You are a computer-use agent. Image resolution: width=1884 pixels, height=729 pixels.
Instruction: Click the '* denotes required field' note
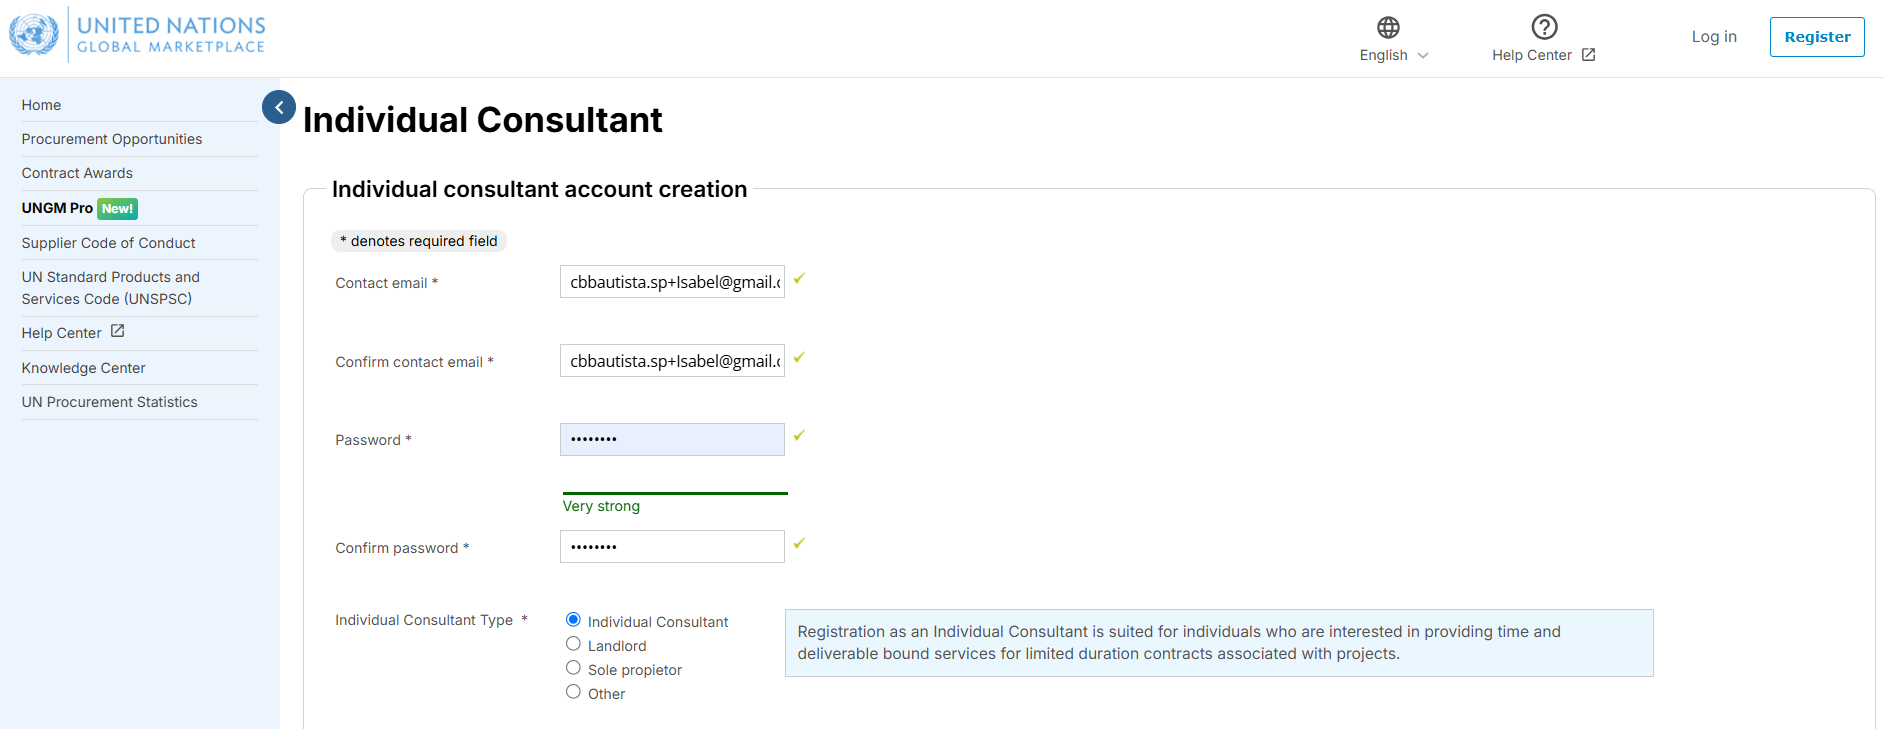point(419,241)
